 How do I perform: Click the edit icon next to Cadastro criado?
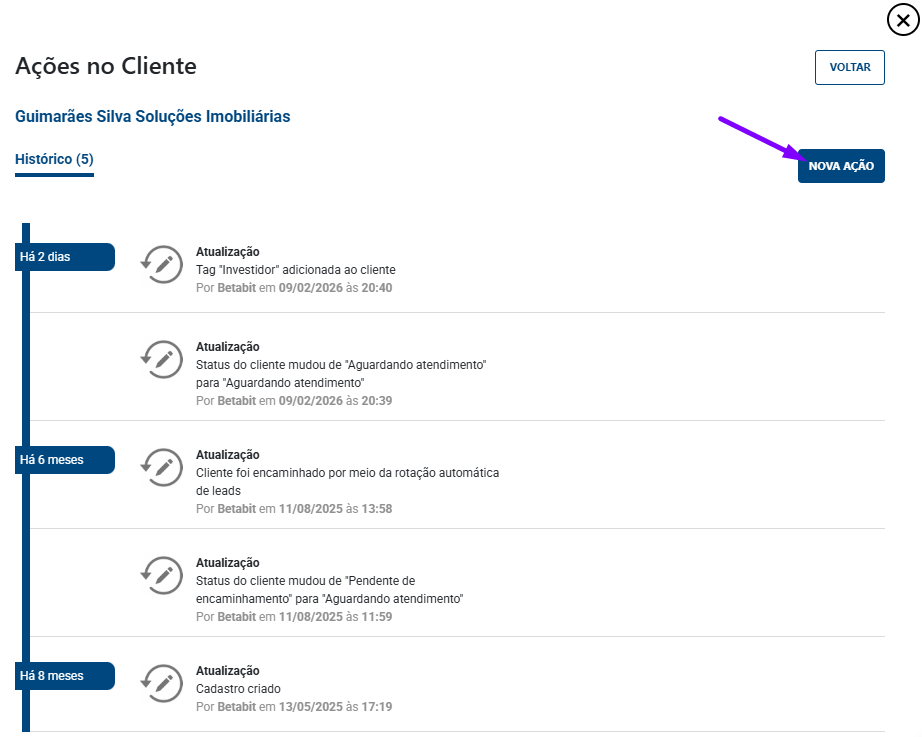click(x=161, y=683)
